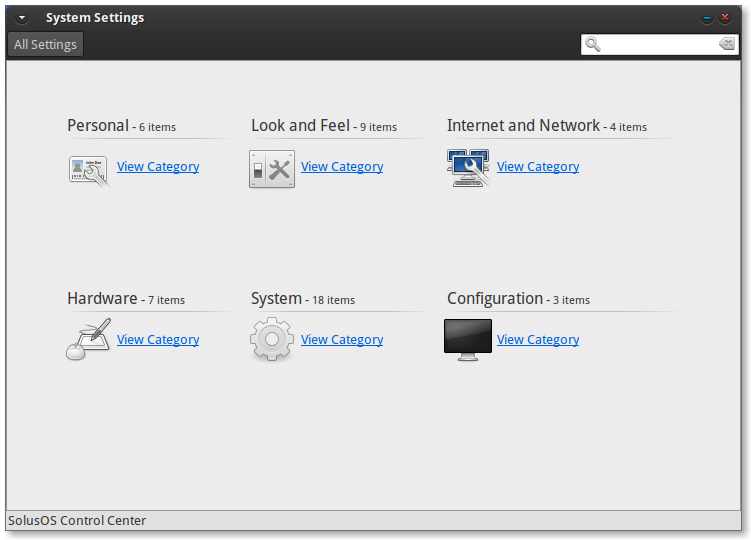
Task: Open View Category link under System
Action: click(342, 340)
